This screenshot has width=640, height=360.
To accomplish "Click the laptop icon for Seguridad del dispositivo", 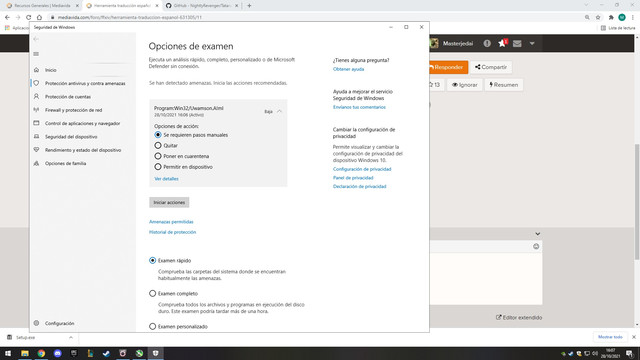I will [x=36, y=136].
